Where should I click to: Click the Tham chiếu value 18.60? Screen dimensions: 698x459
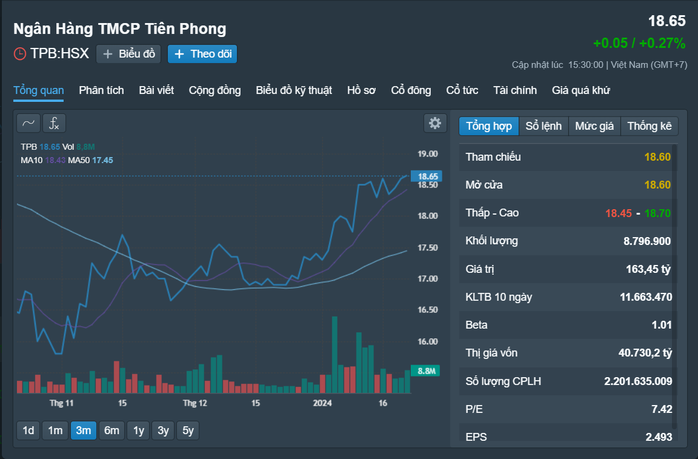point(657,157)
